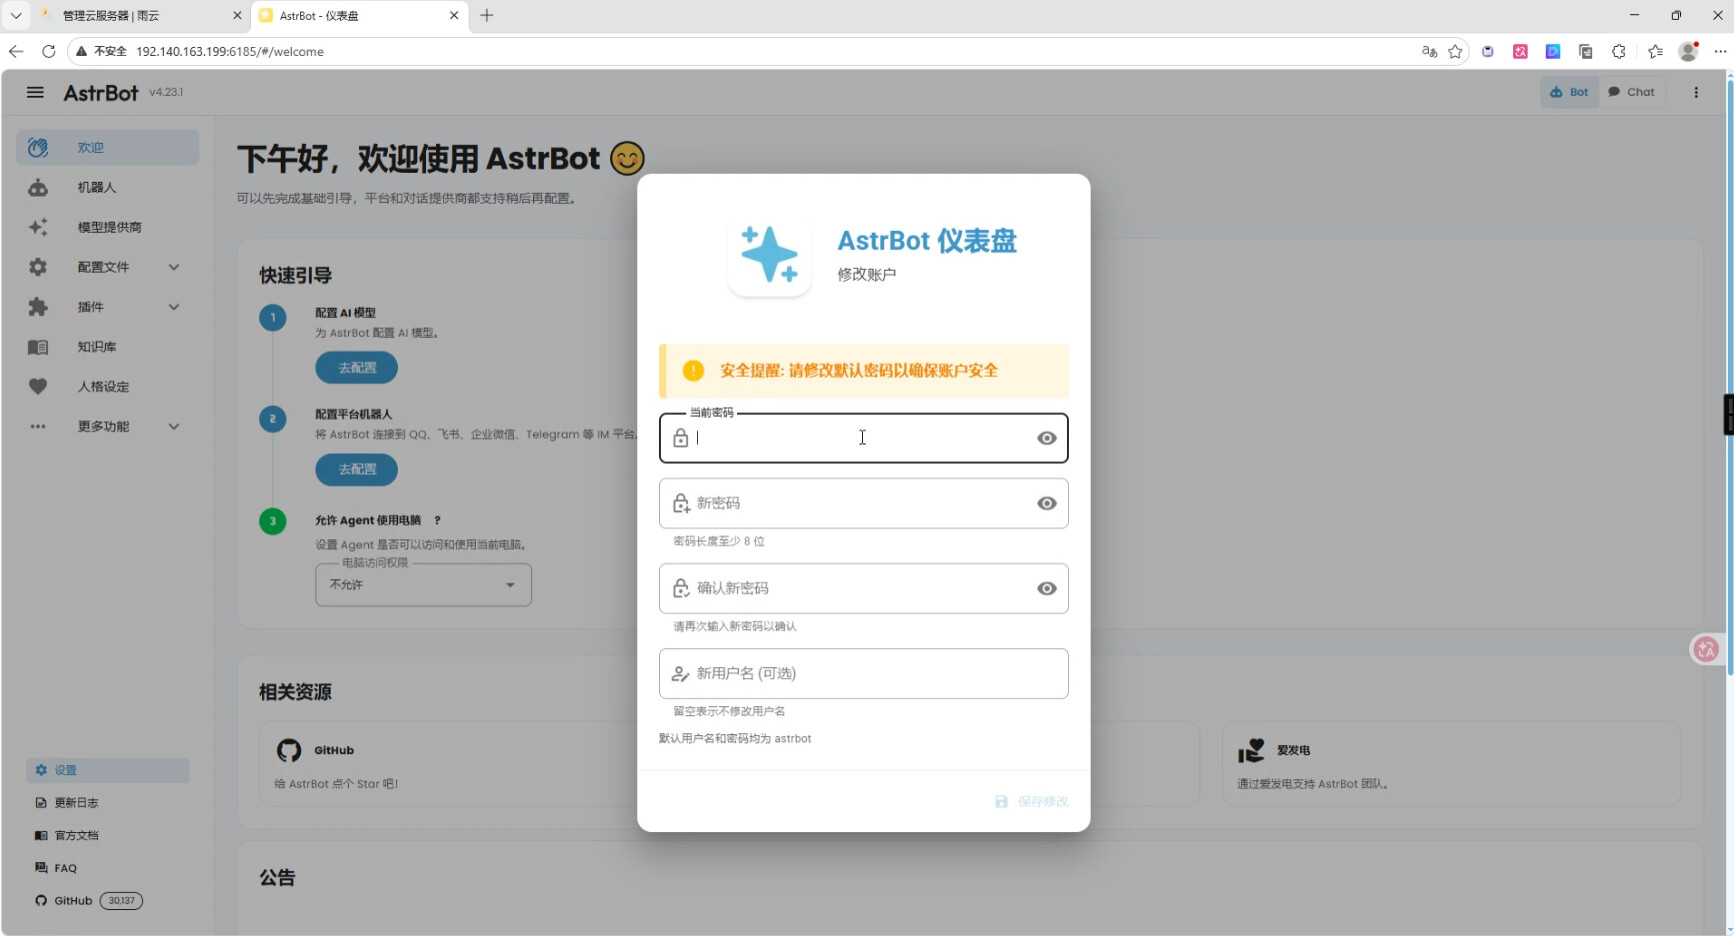Expand the 插件 sidebar section
The height and width of the screenshot is (936, 1734).
pyautogui.click(x=174, y=307)
